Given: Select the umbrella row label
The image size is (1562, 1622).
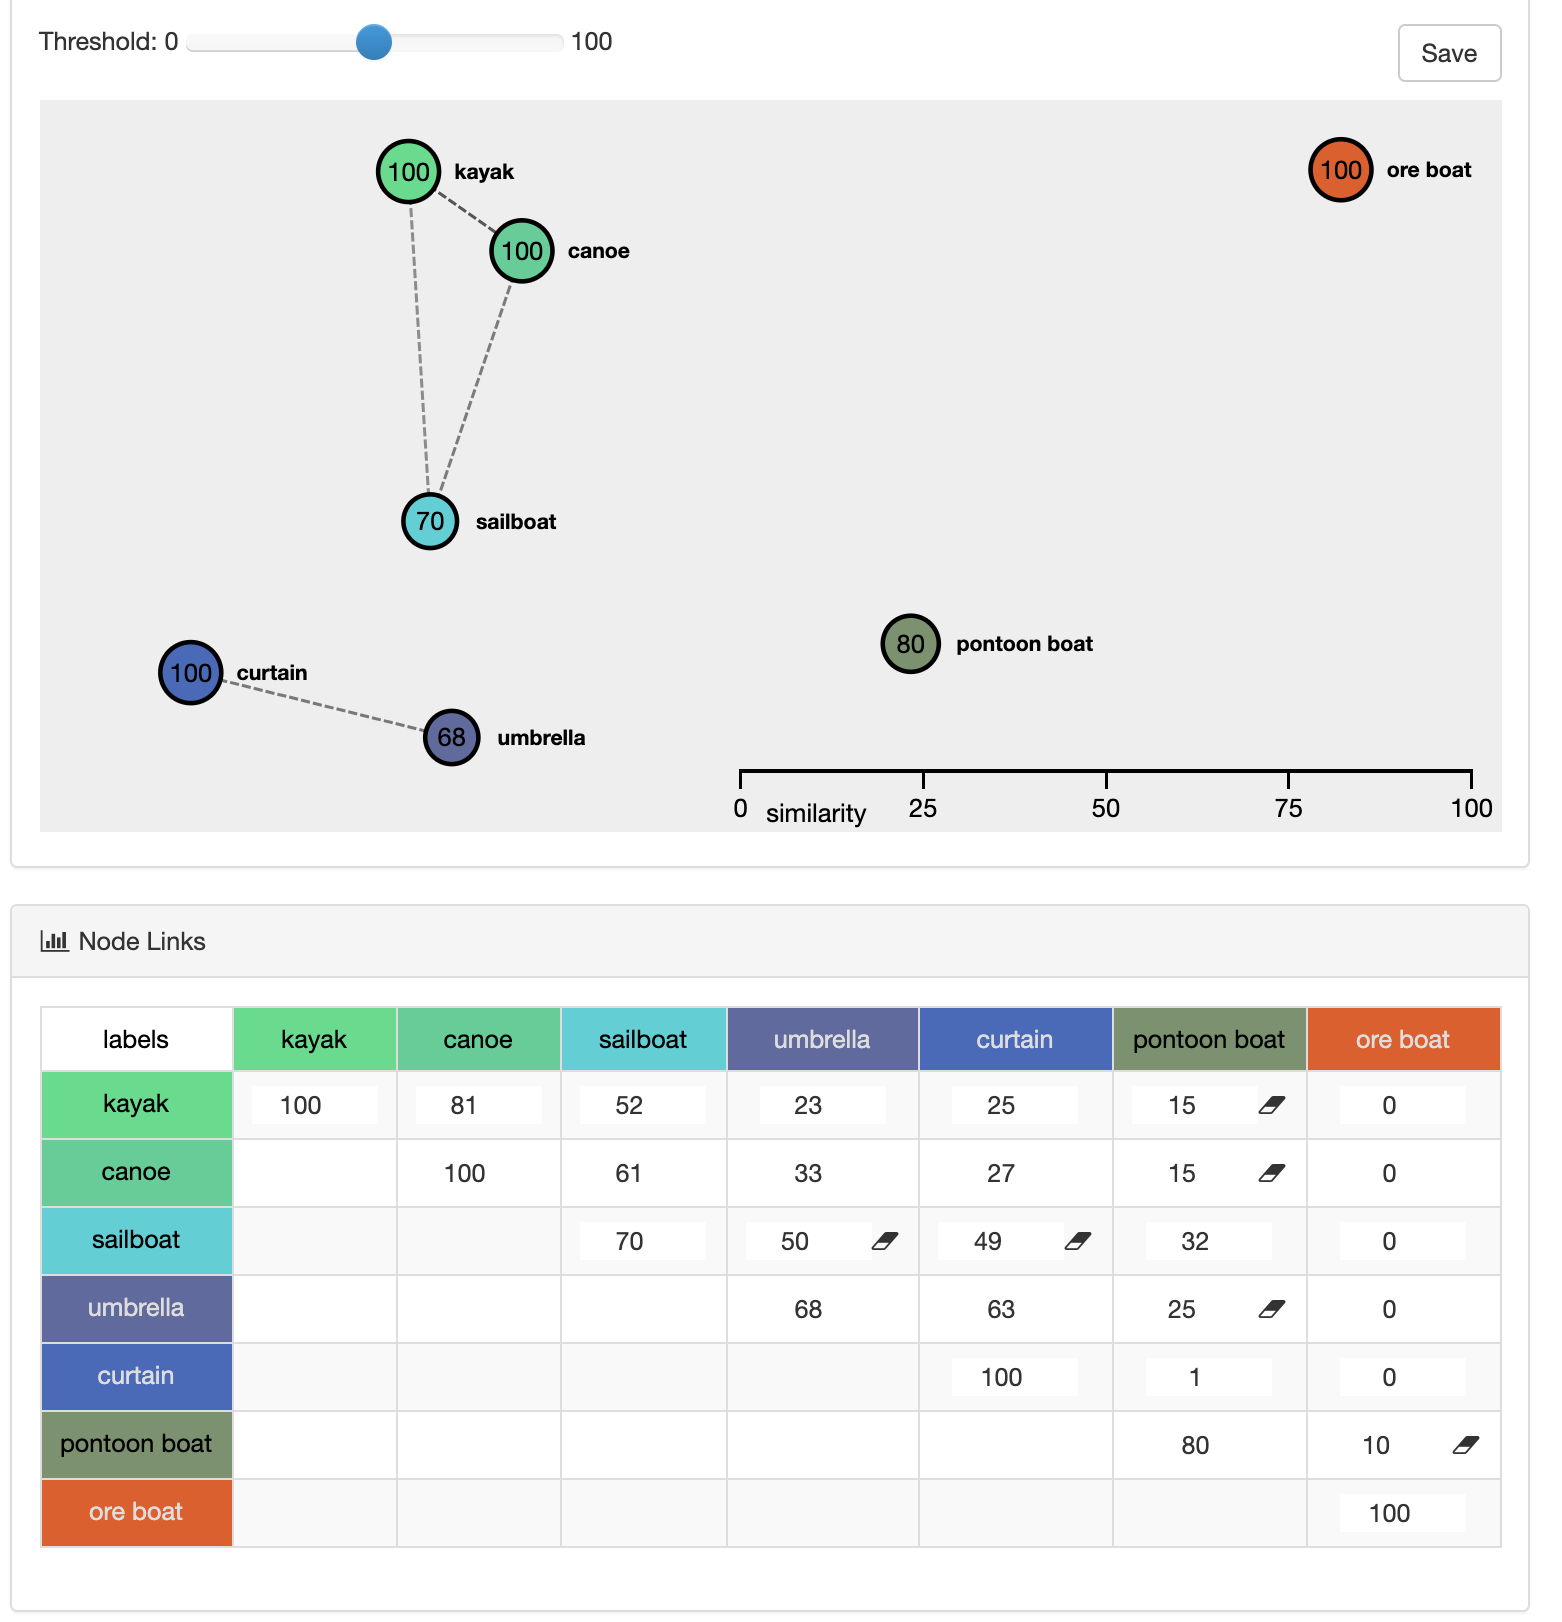Looking at the screenshot, I should point(136,1308).
